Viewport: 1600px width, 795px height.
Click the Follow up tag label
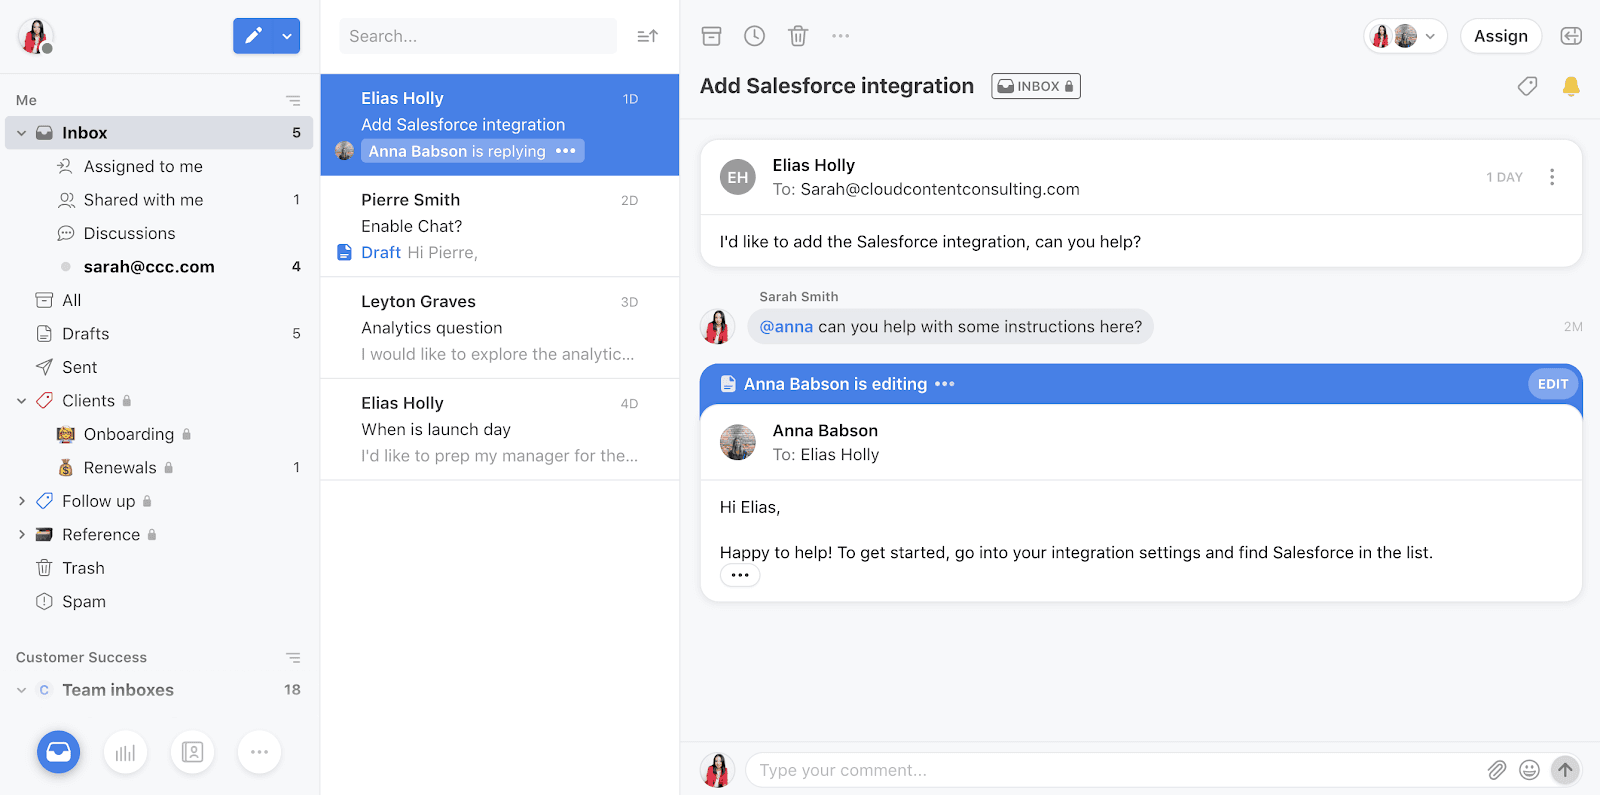click(x=98, y=501)
